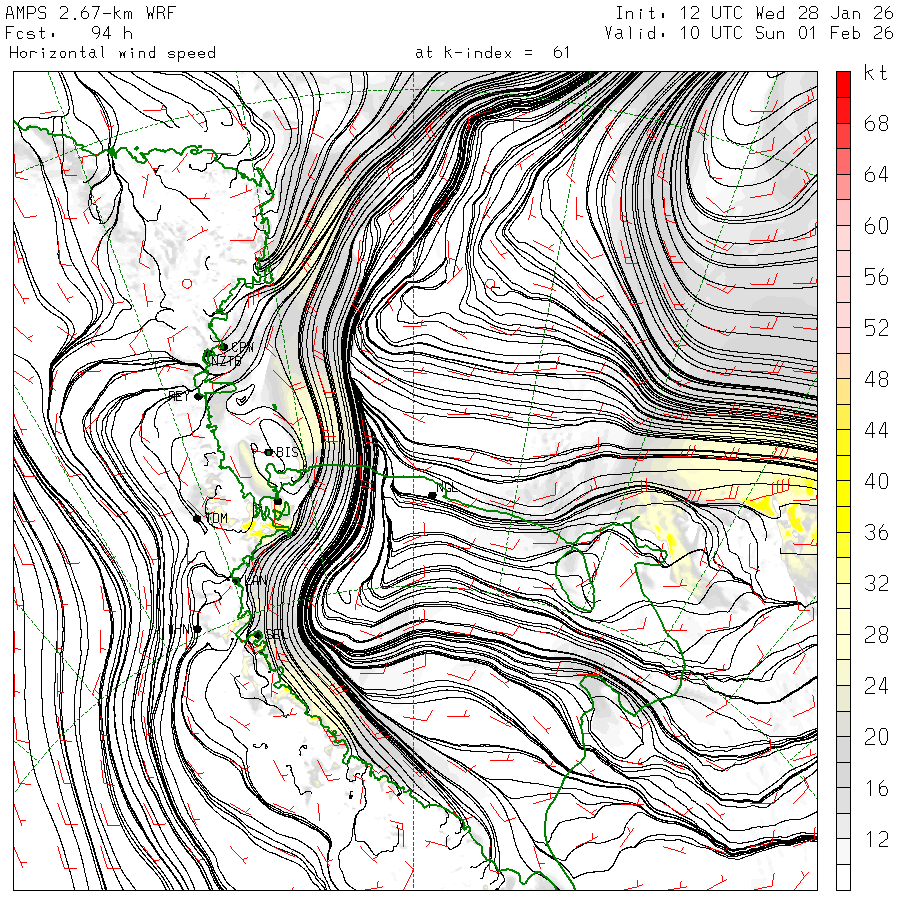
Task: Select the NZTB station label
Action: click(226, 361)
